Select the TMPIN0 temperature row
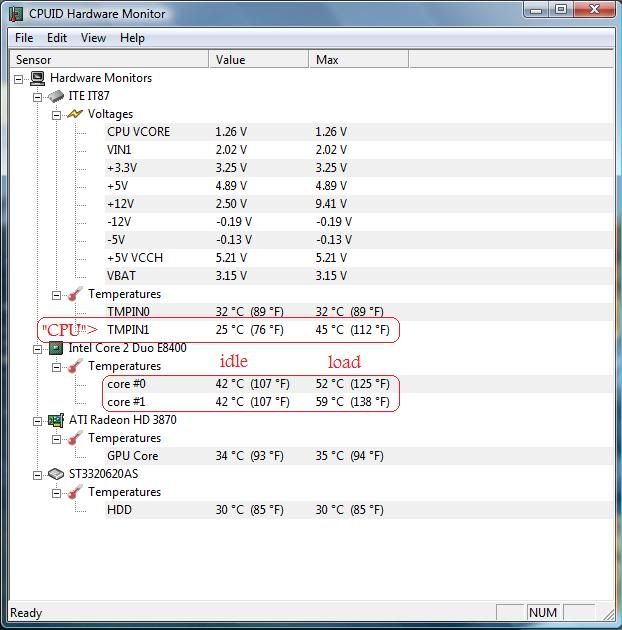Screen dimensions: 622x630 (359, 312)
